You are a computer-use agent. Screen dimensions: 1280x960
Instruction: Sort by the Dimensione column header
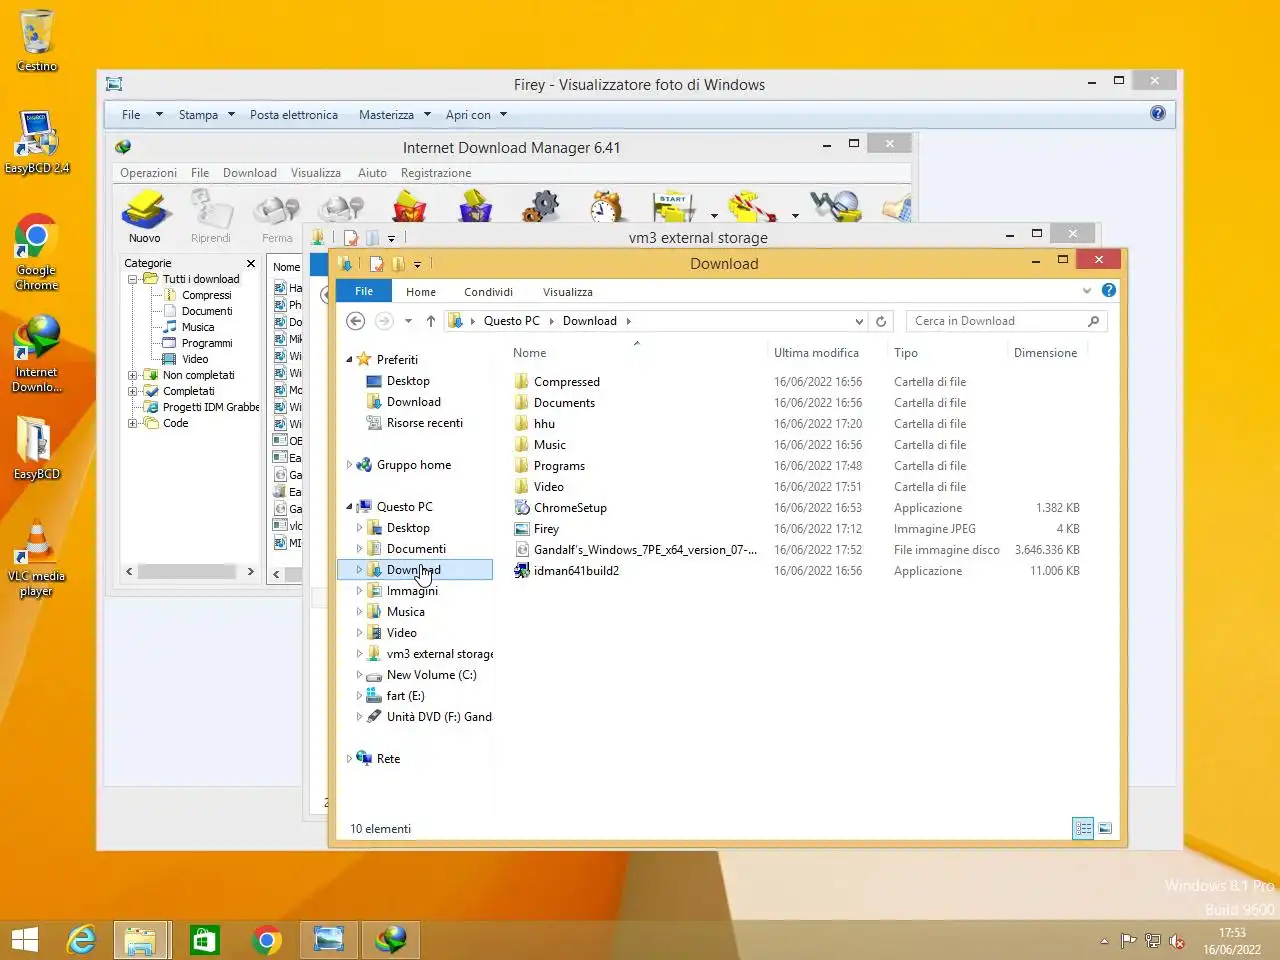1046,353
